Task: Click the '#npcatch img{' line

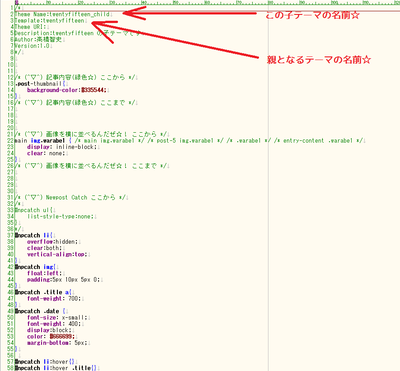Action: (x=35, y=267)
